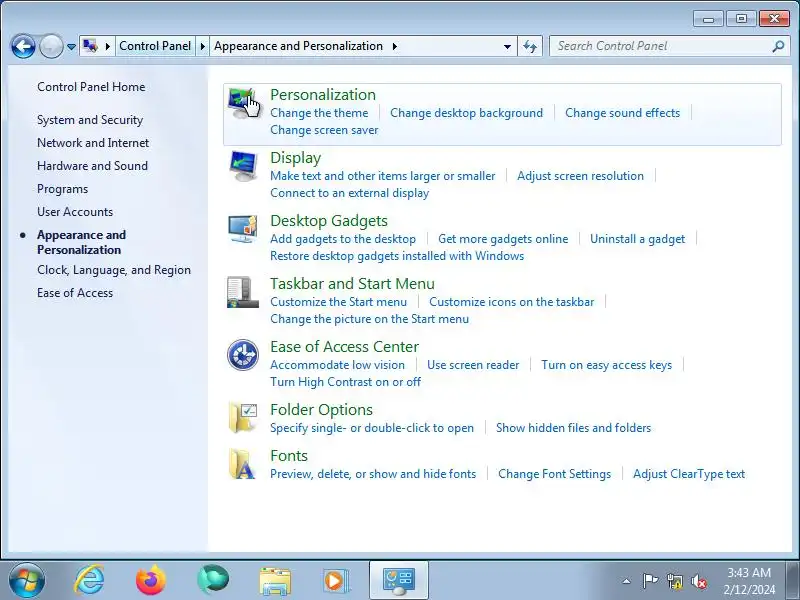This screenshot has width=800, height=600.
Task: Show hidden tray icons arrow
Action: (x=627, y=581)
